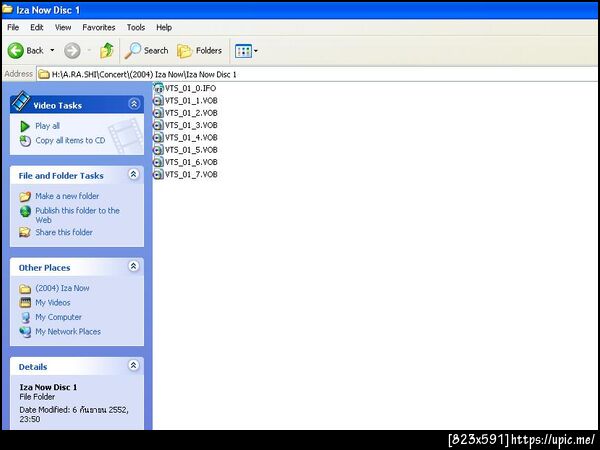Expand the Views dropdown arrow
The width and height of the screenshot is (600, 450).
pos(256,51)
